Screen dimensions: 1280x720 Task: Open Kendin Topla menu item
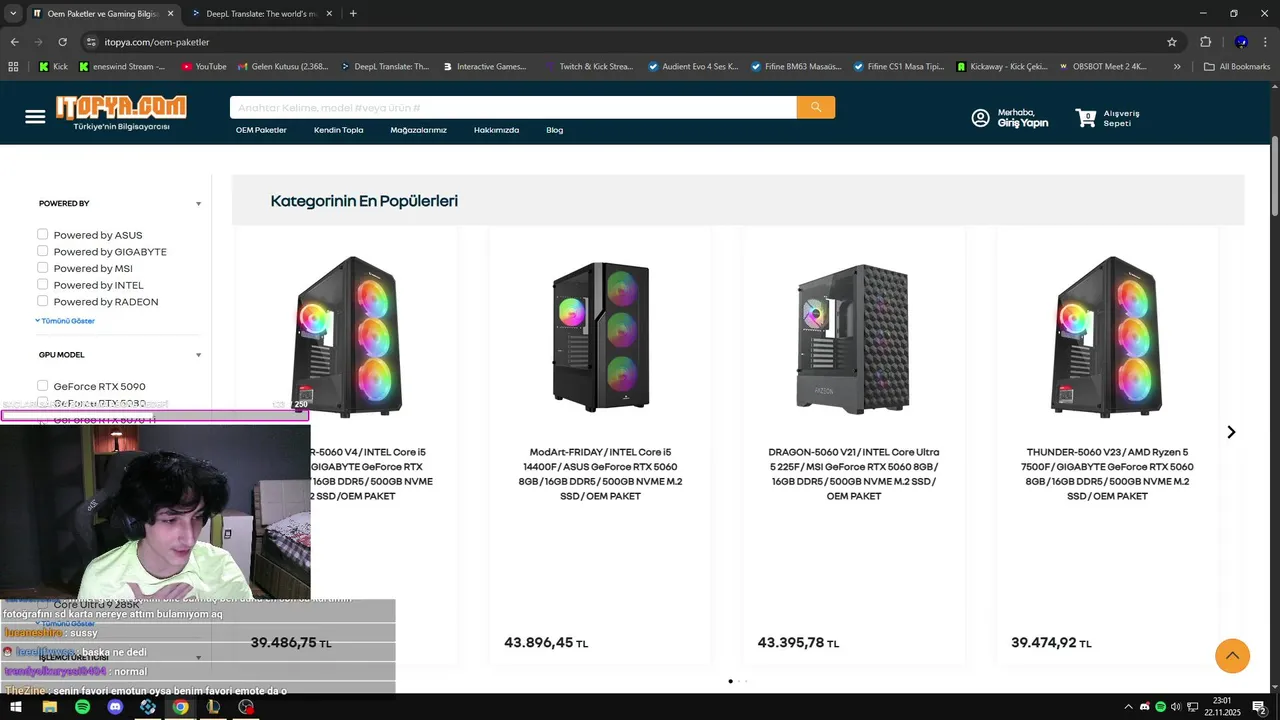pyautogui.click(x=339, y=130)
